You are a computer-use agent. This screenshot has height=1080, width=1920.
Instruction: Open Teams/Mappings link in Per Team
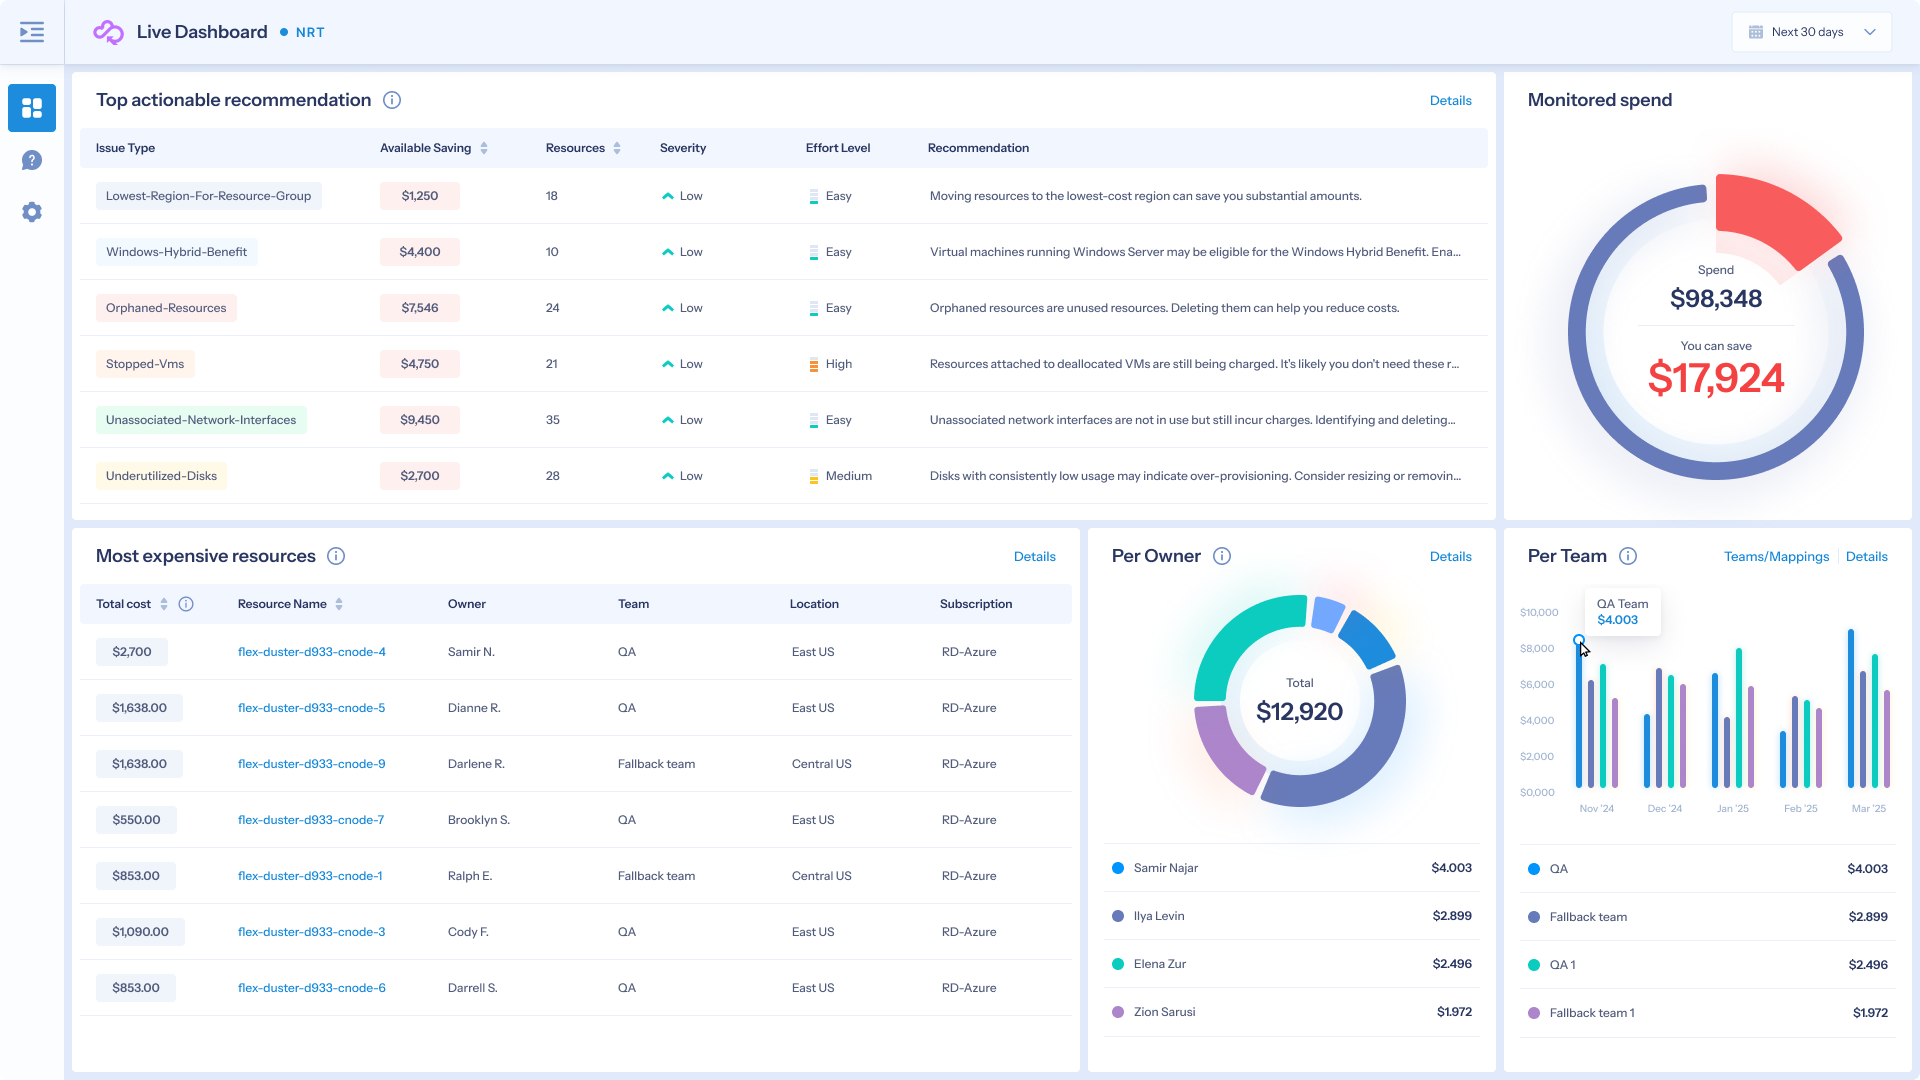pos(1776,556)
